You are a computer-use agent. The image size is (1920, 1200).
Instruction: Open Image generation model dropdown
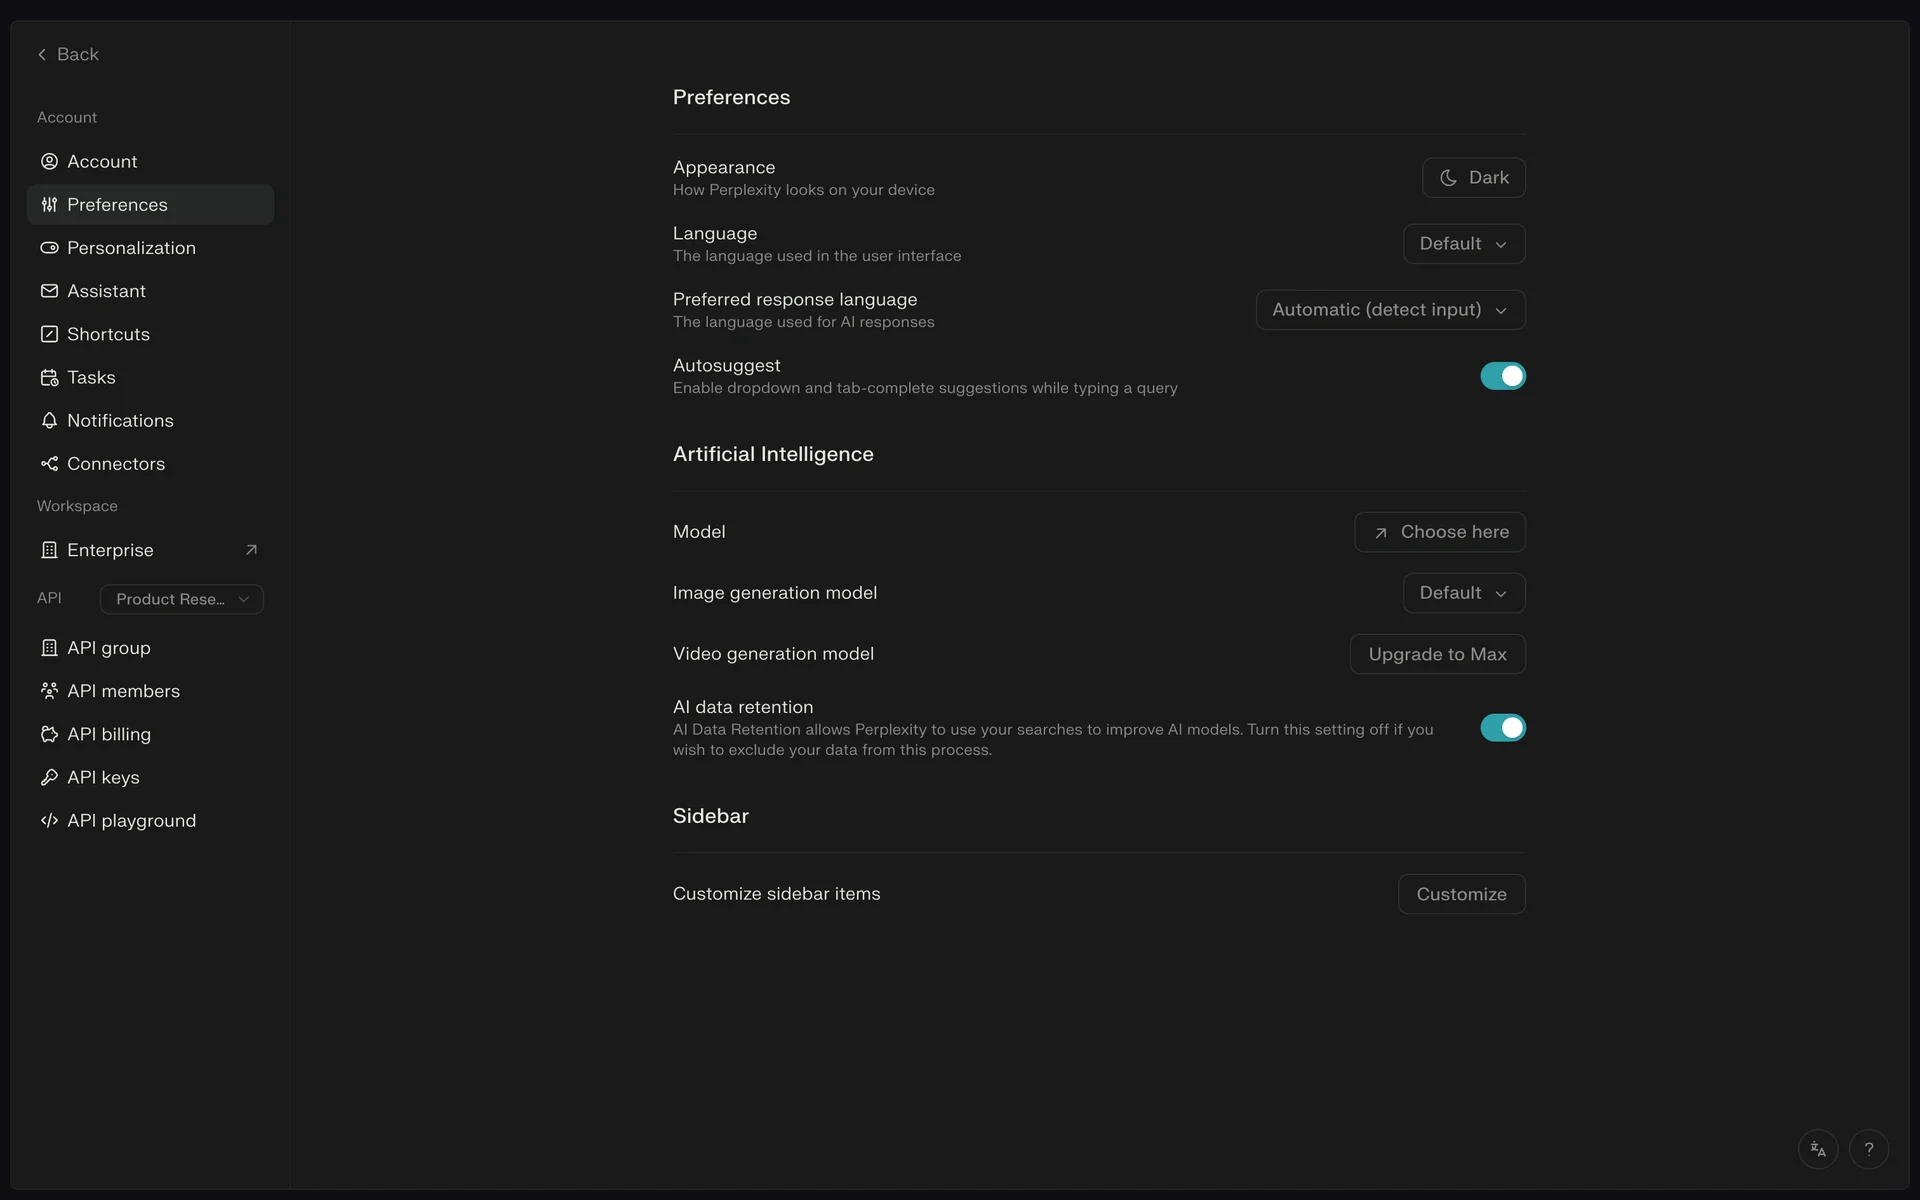pos(1463,593)
